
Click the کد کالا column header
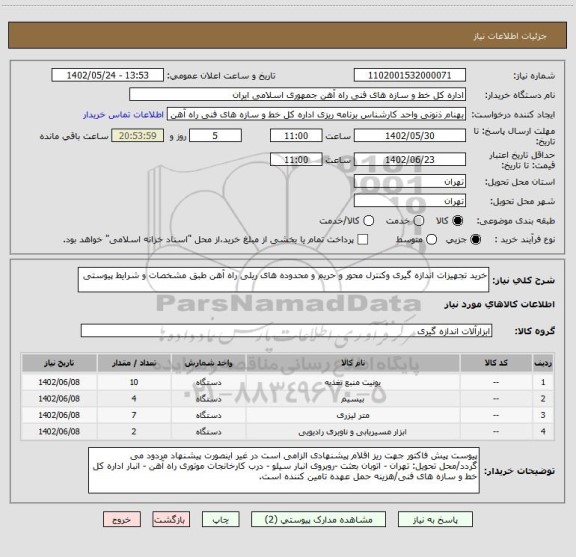point(496,363)
